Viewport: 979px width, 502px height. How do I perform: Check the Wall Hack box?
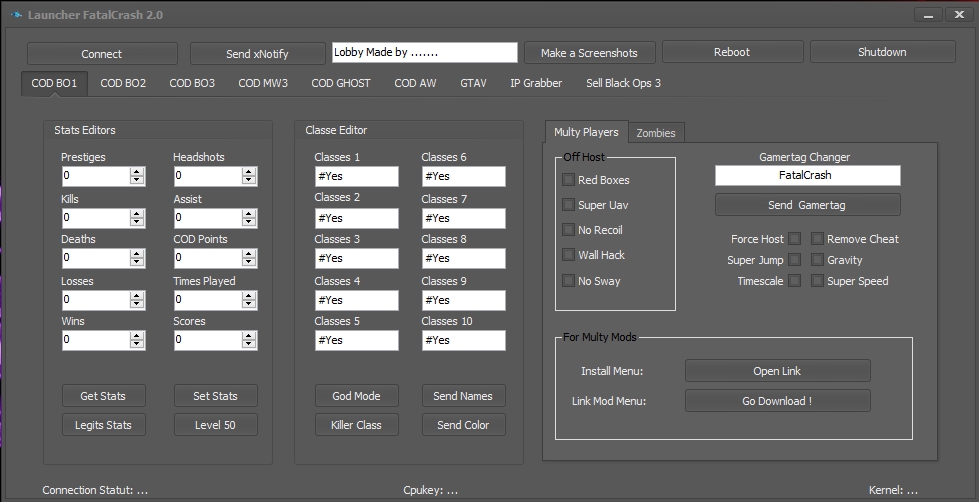click(x=568, y=255)
